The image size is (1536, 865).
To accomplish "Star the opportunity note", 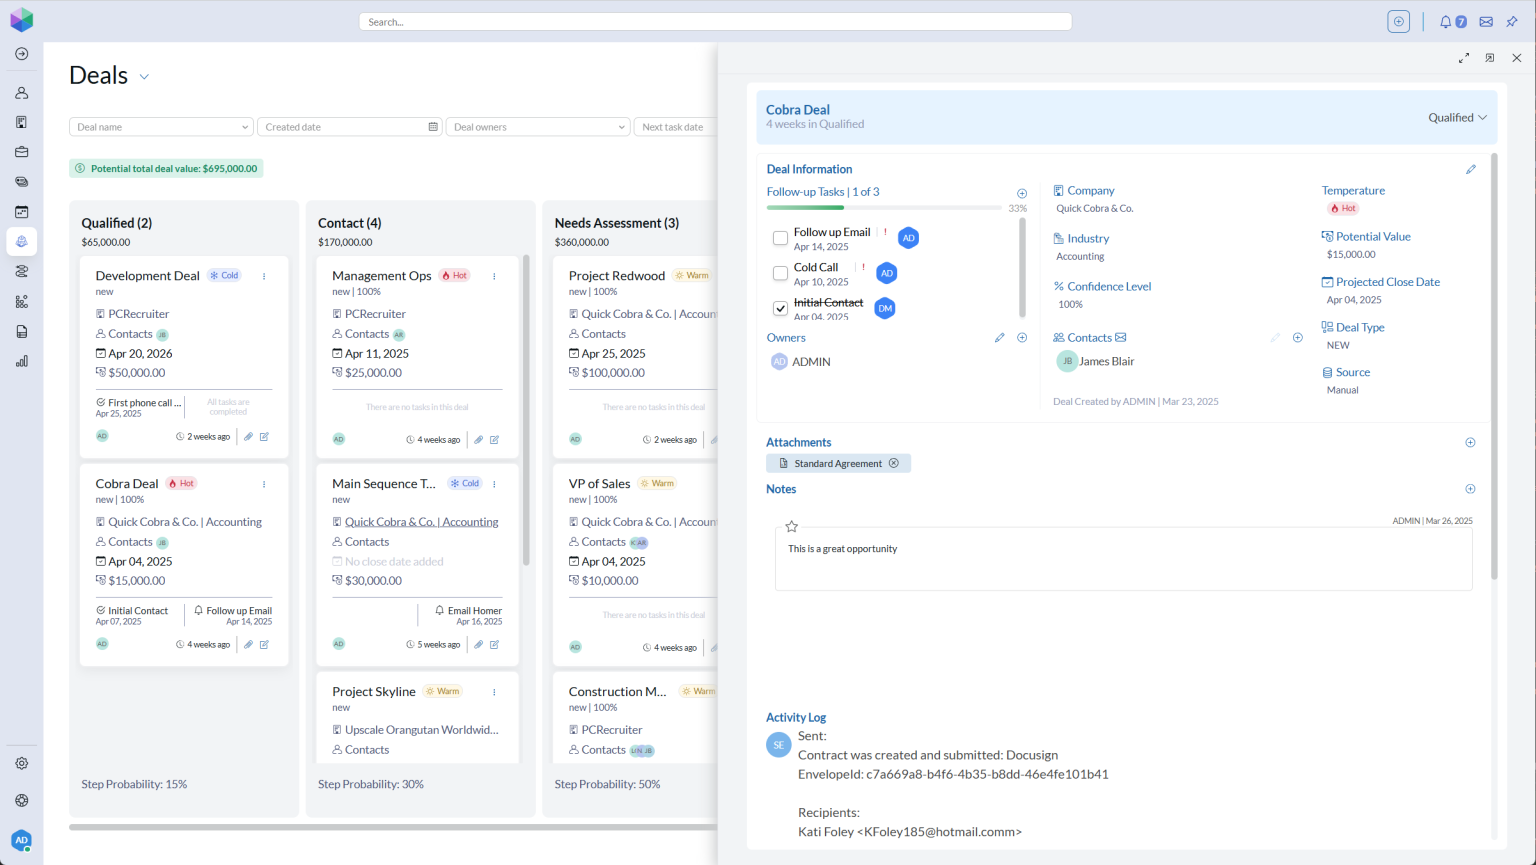I will 791,525.
